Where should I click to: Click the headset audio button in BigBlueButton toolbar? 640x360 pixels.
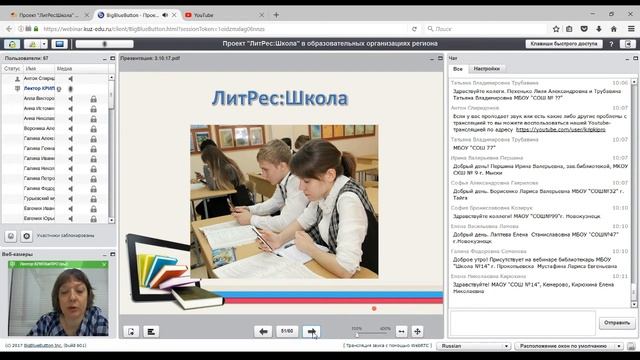12,44
